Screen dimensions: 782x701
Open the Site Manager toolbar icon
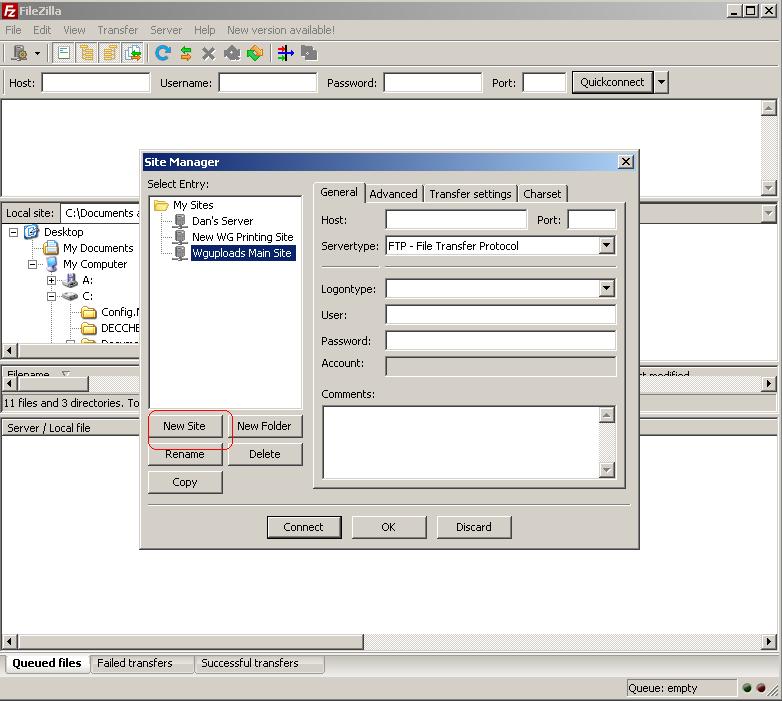19,53
